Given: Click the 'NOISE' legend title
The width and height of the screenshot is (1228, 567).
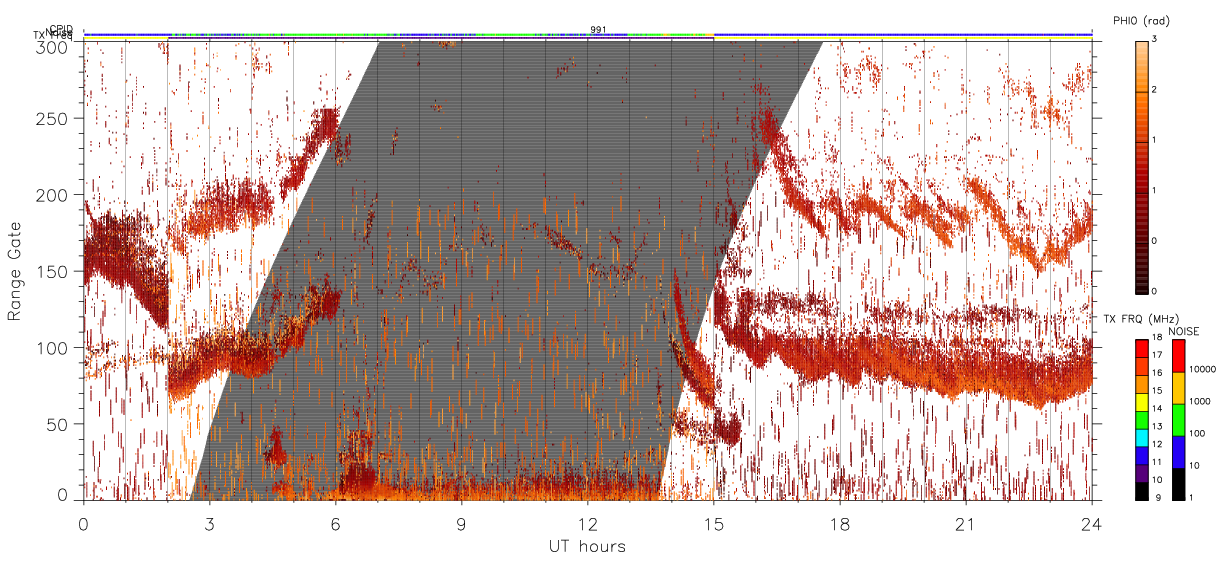Looking at the screenshot, I should 1185,331.
